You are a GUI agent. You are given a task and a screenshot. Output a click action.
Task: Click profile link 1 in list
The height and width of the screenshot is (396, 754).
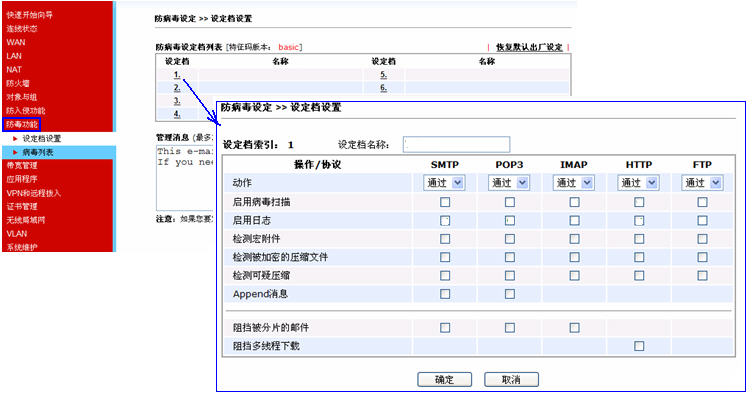click(177, 74)
